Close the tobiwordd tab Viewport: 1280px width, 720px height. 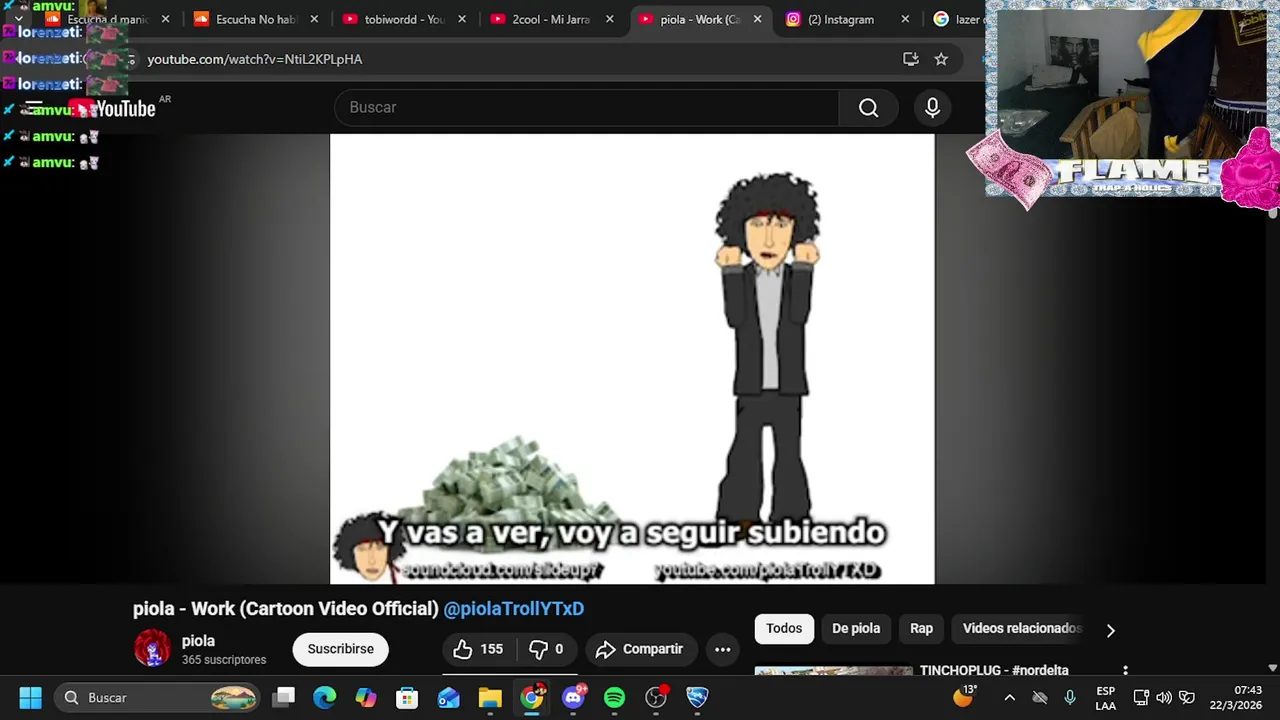(462, 19)
